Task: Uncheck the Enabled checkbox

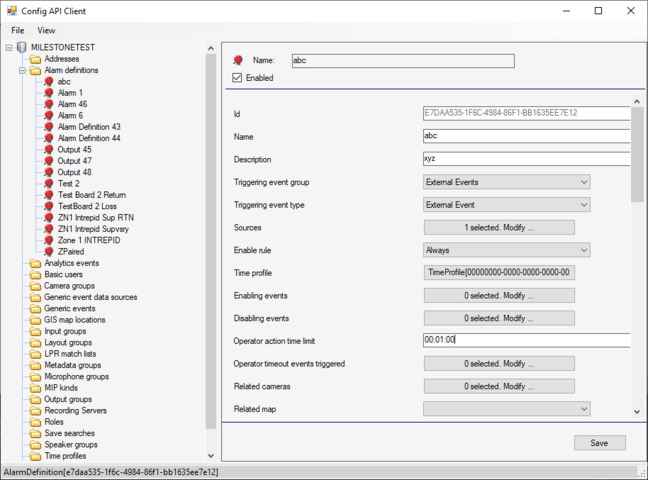Action: (237, 78)
